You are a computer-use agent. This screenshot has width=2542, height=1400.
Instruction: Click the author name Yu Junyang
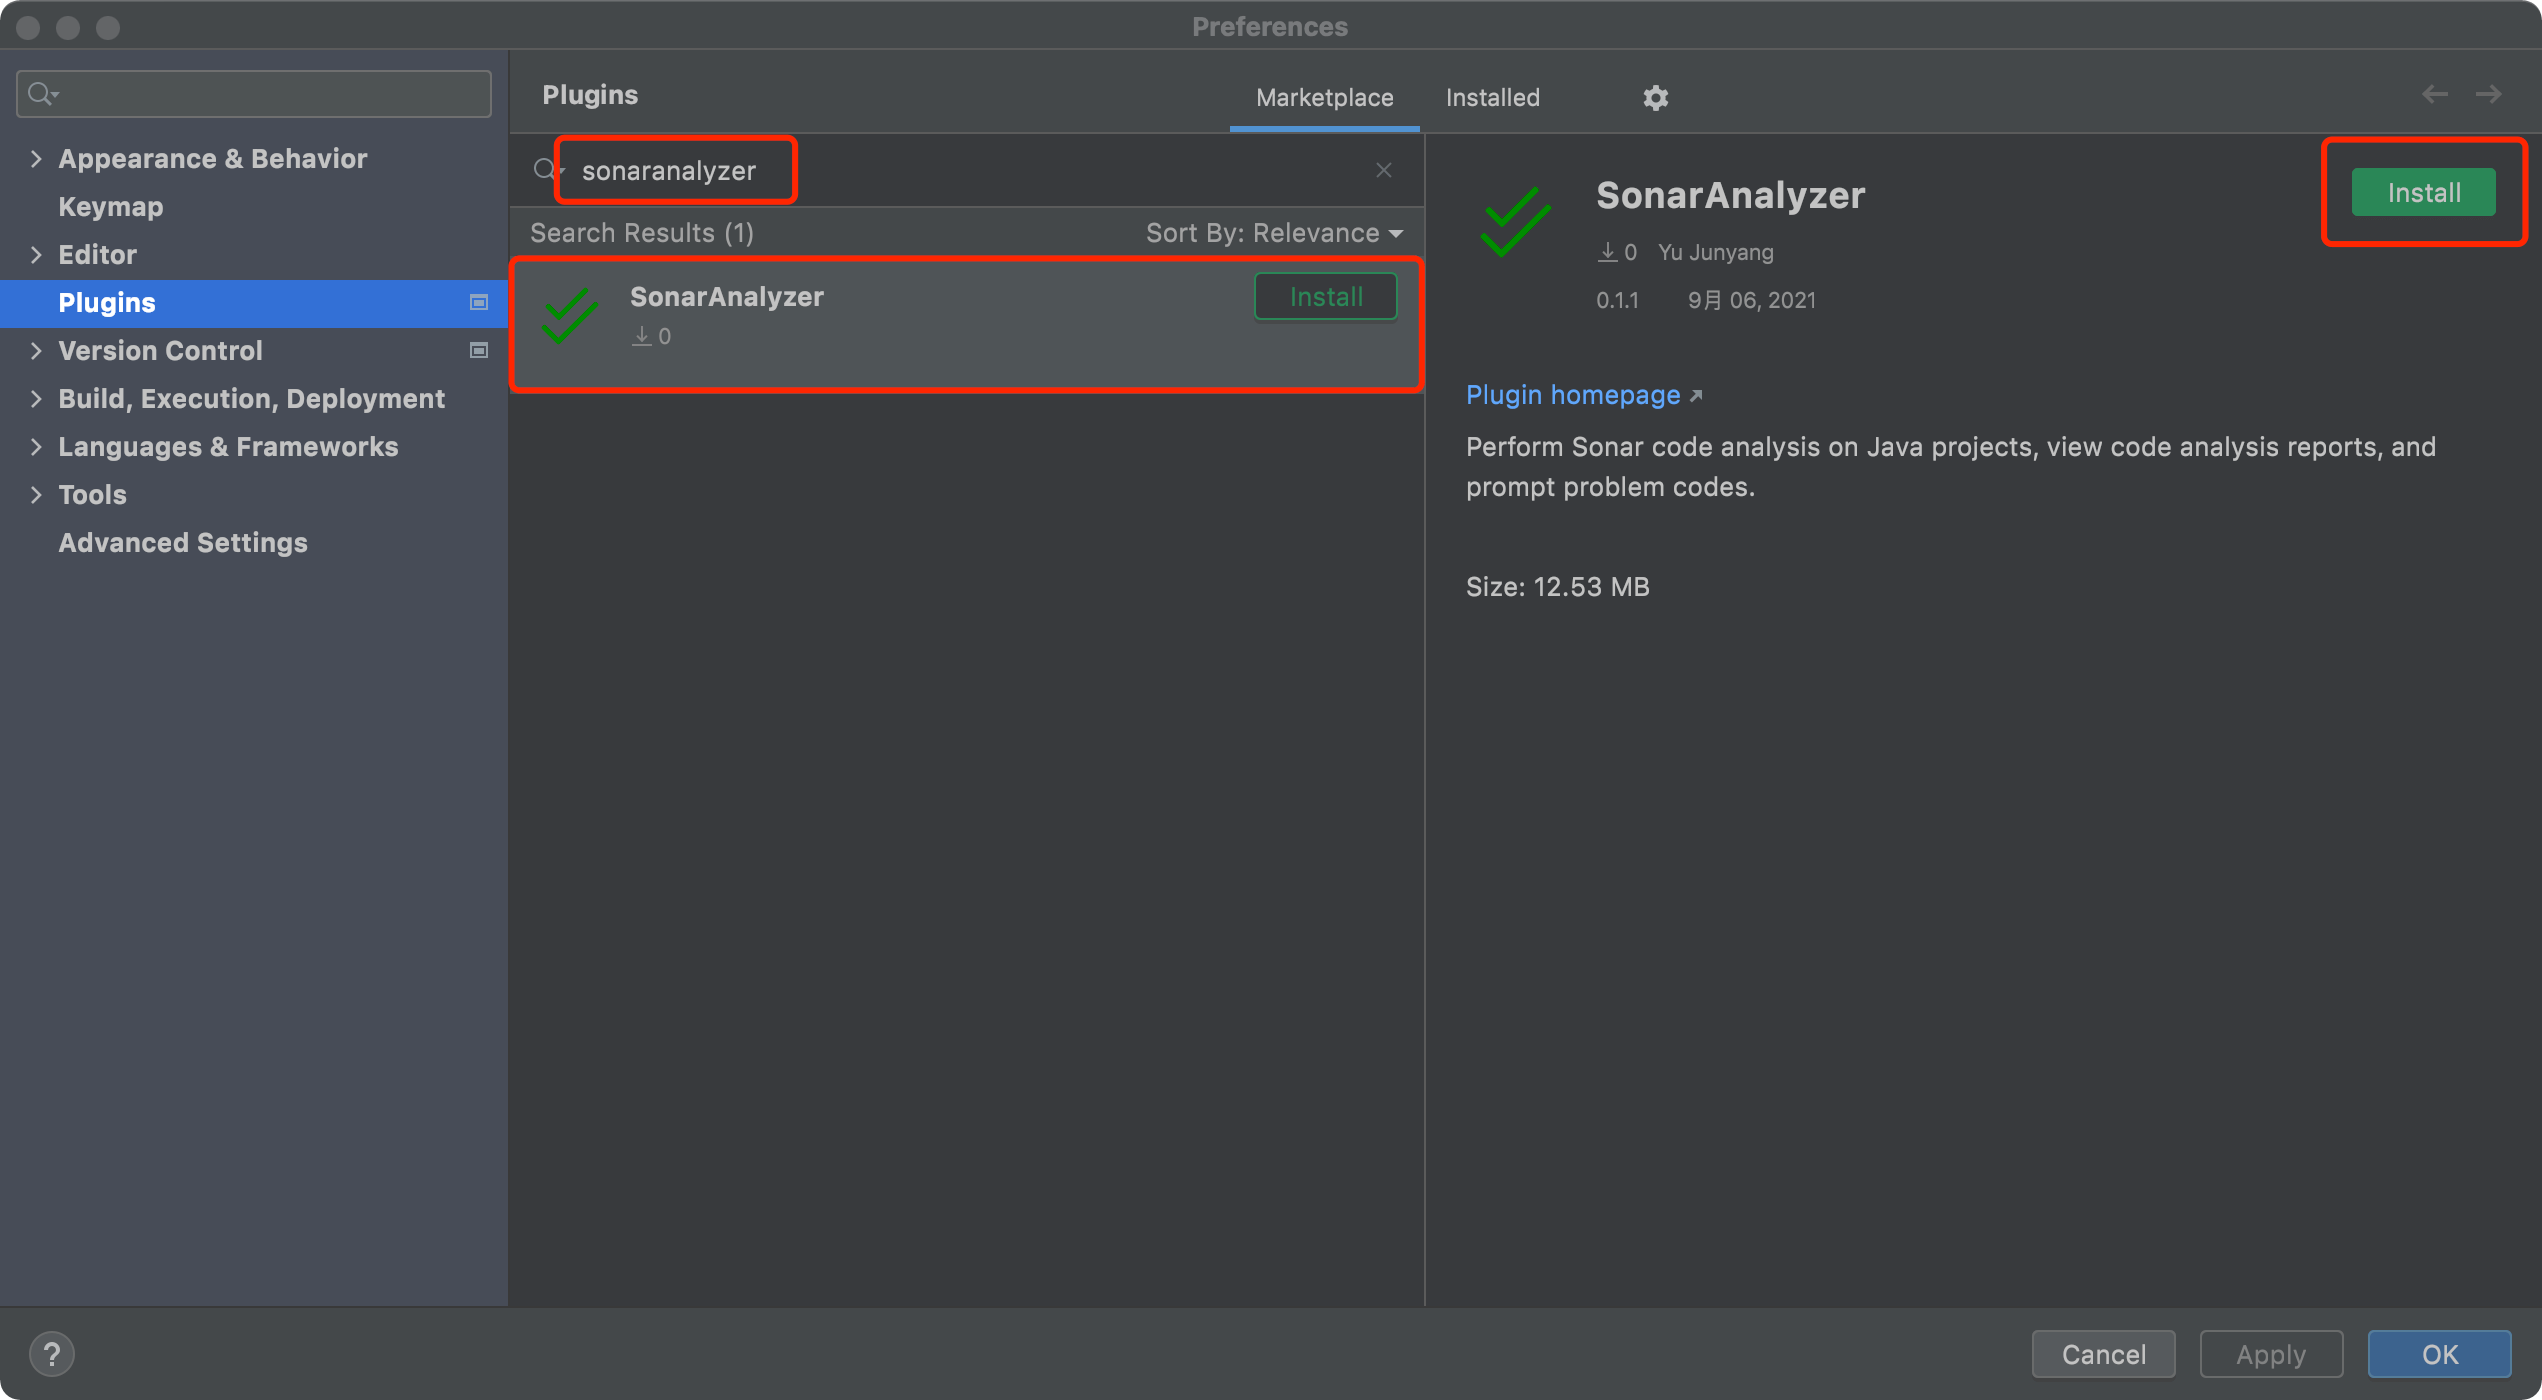(1715, 252)
